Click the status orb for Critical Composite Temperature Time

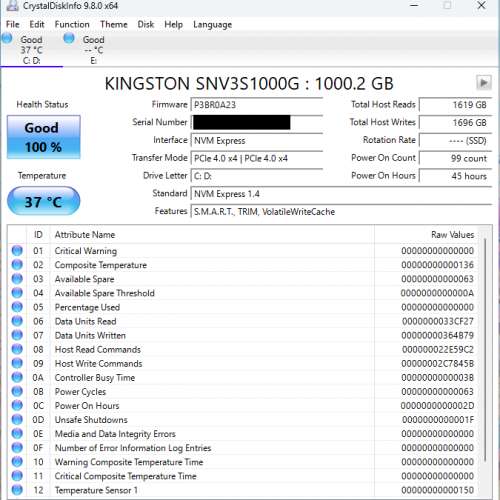17,476
